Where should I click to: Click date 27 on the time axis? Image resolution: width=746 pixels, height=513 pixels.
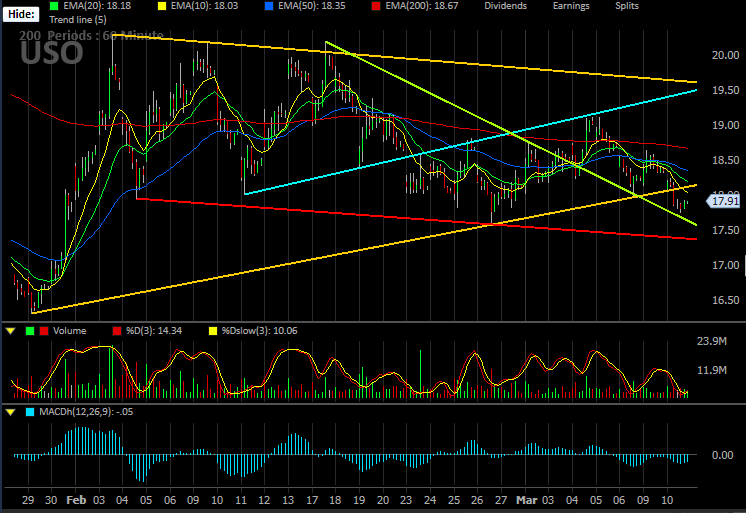point(501,500)
